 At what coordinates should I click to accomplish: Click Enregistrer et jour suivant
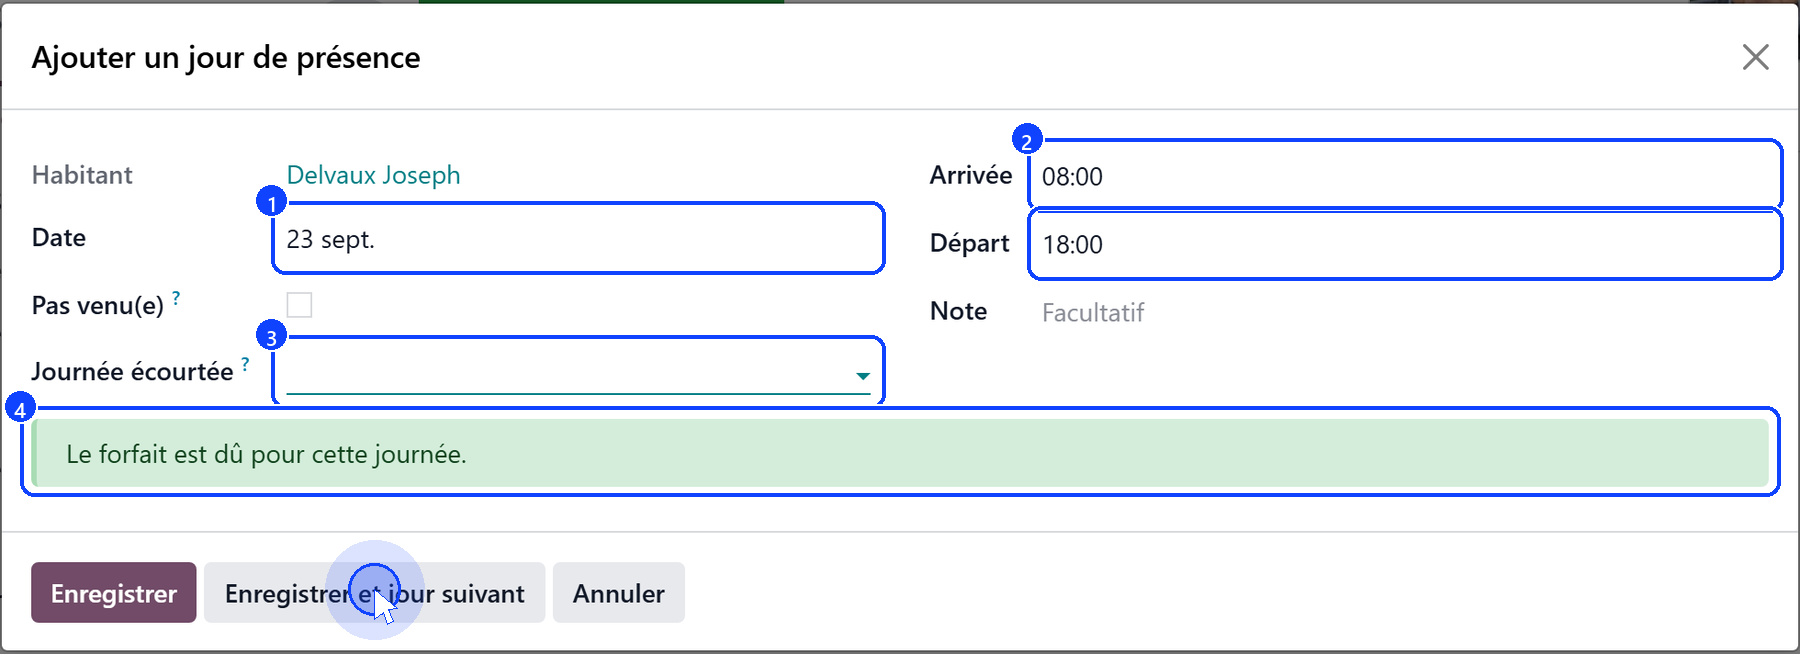pos(374,593)
